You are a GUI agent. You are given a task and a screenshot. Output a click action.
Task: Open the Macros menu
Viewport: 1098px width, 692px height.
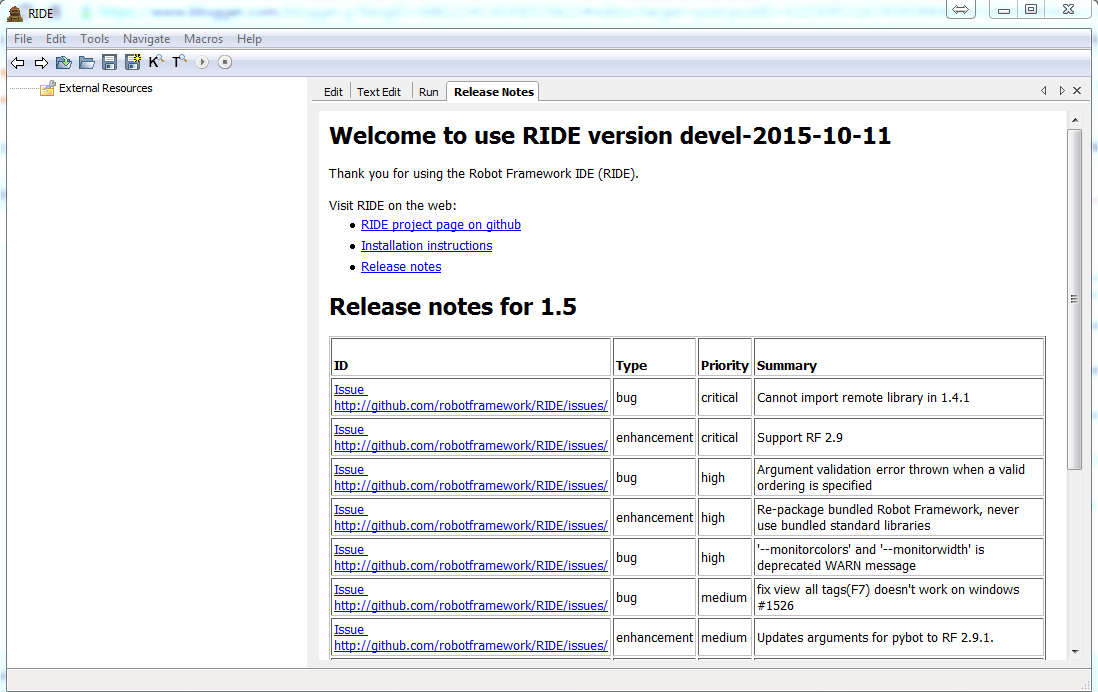pos(203,39)
